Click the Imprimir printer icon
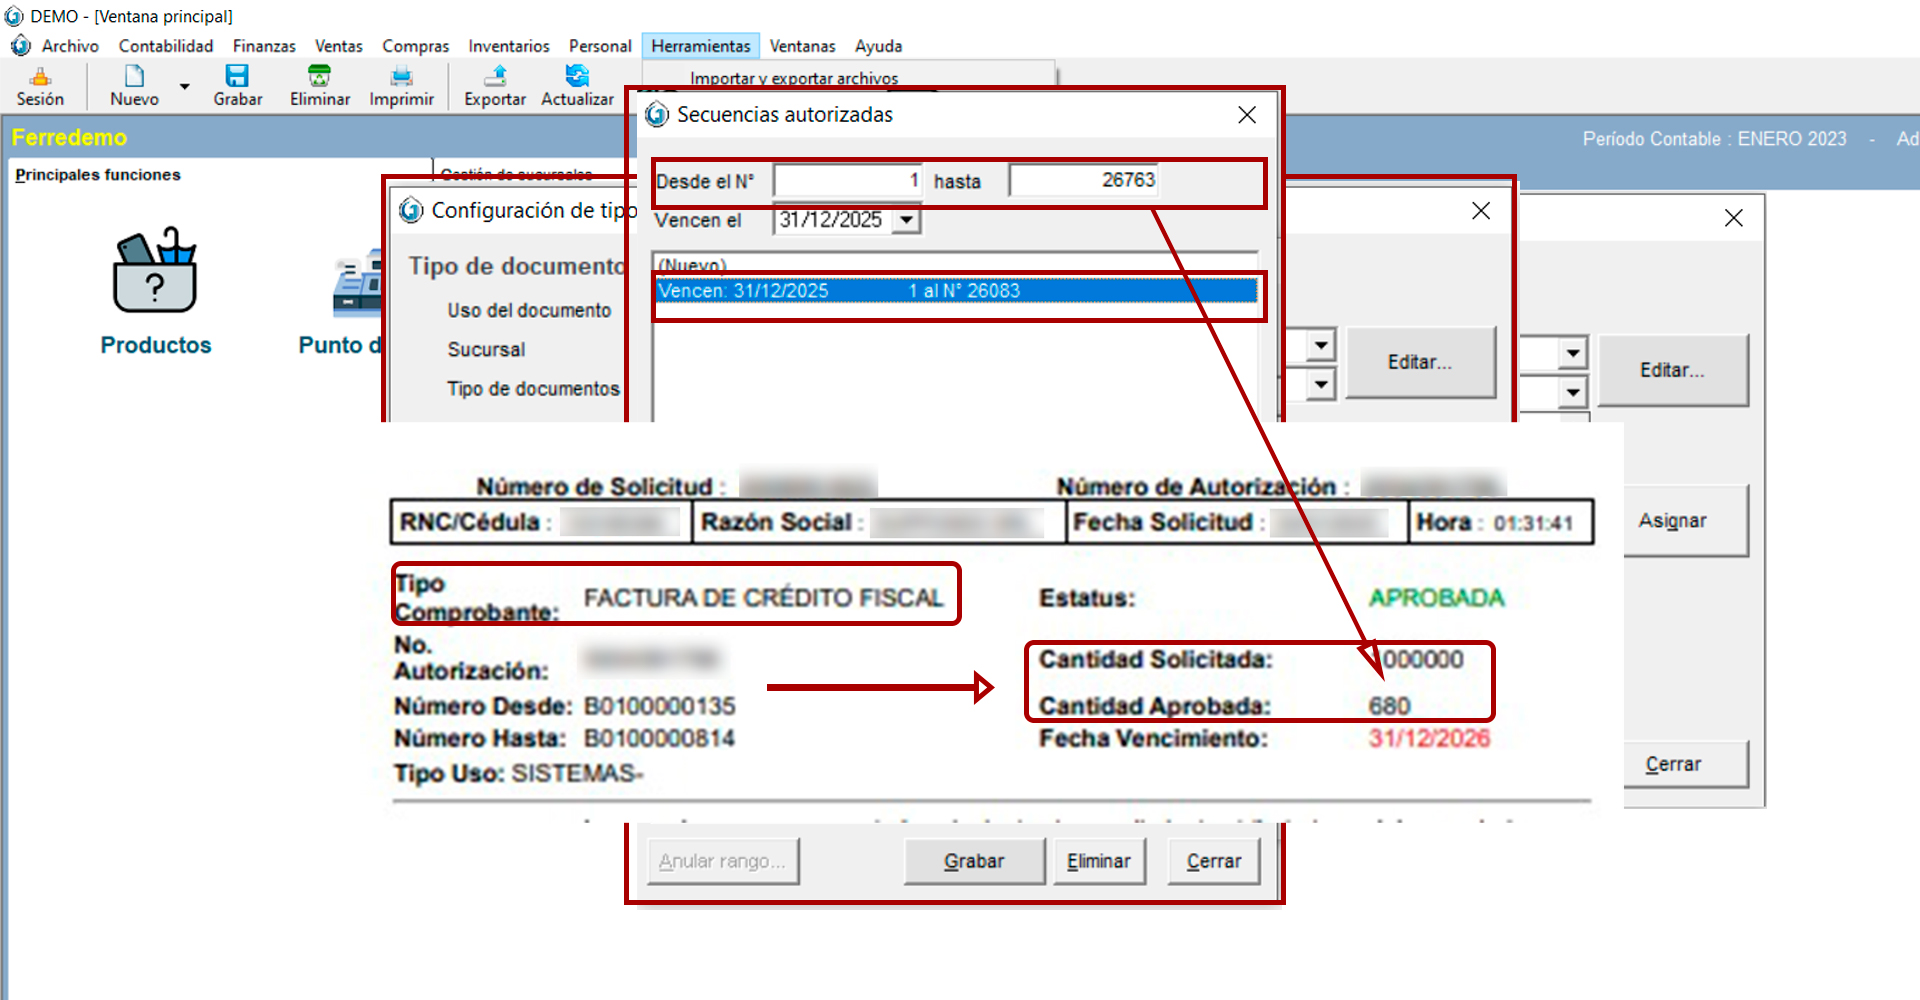Image resolution: width=1920 pixels, height=1000 pixels. coord(401,77)
